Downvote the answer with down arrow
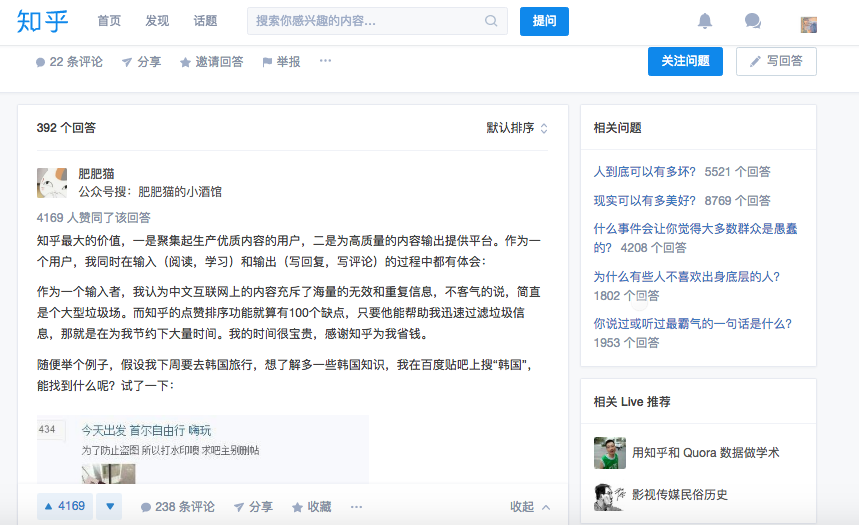The height and width of the screenshot is (525, 859). point(110,506)
